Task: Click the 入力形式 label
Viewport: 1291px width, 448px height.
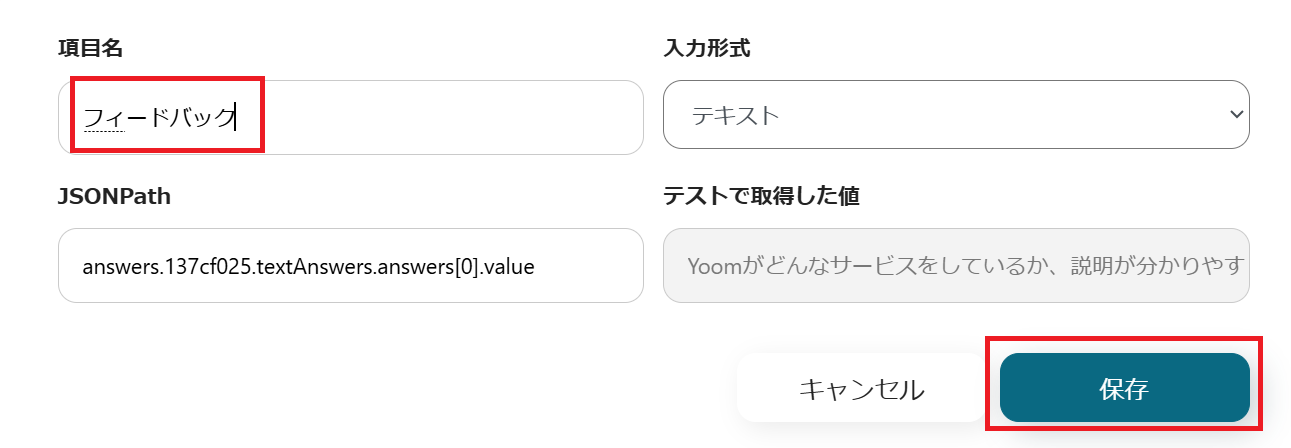Action: coord(706,48)
